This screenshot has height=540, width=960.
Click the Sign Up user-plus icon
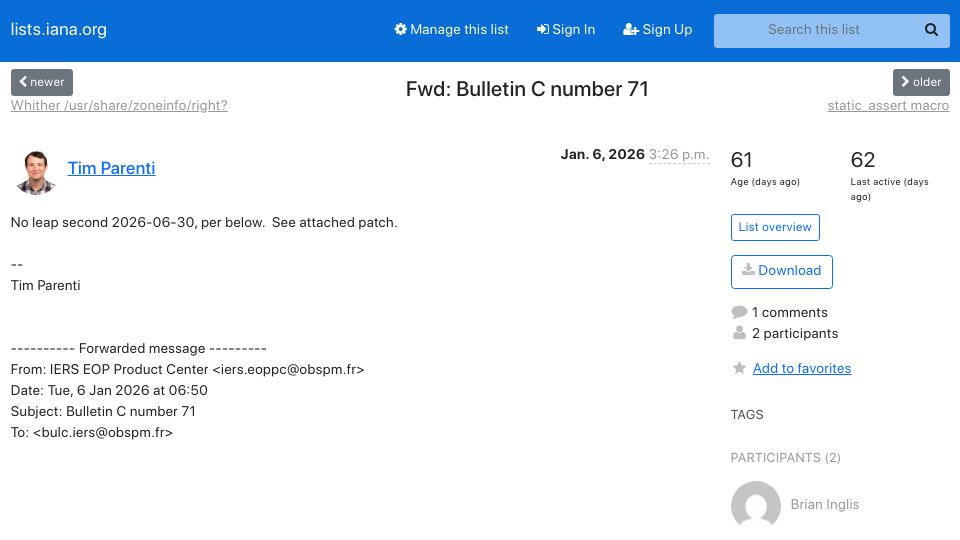(x=631, y=29)
